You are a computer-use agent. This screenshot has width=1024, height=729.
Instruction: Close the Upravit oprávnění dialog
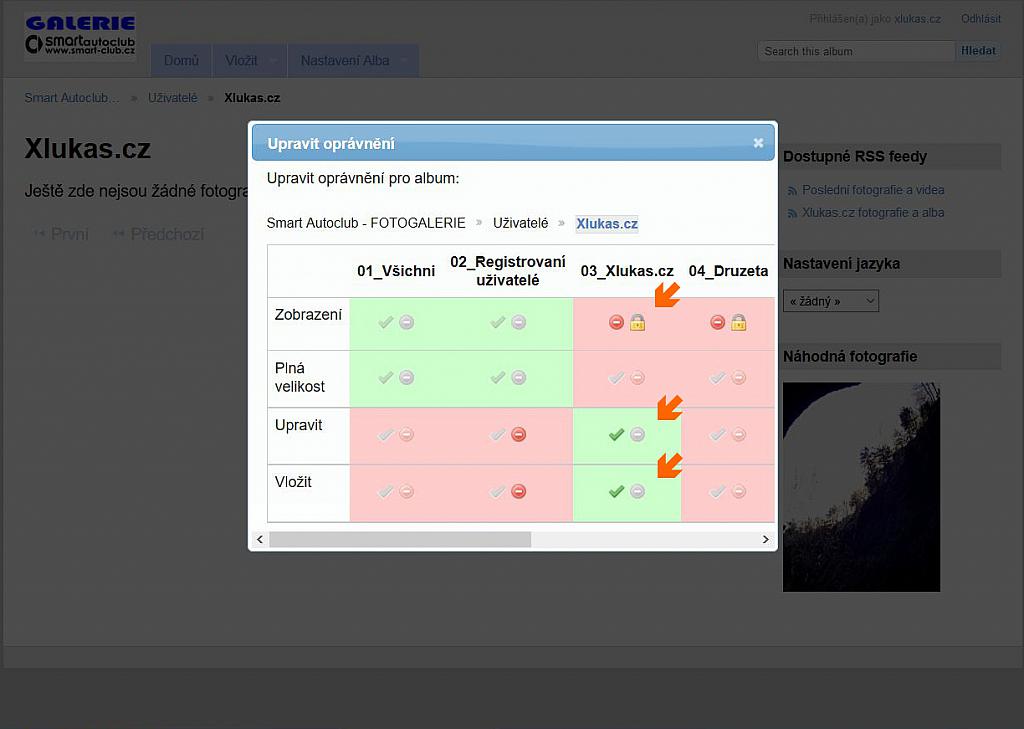point(758,142)
